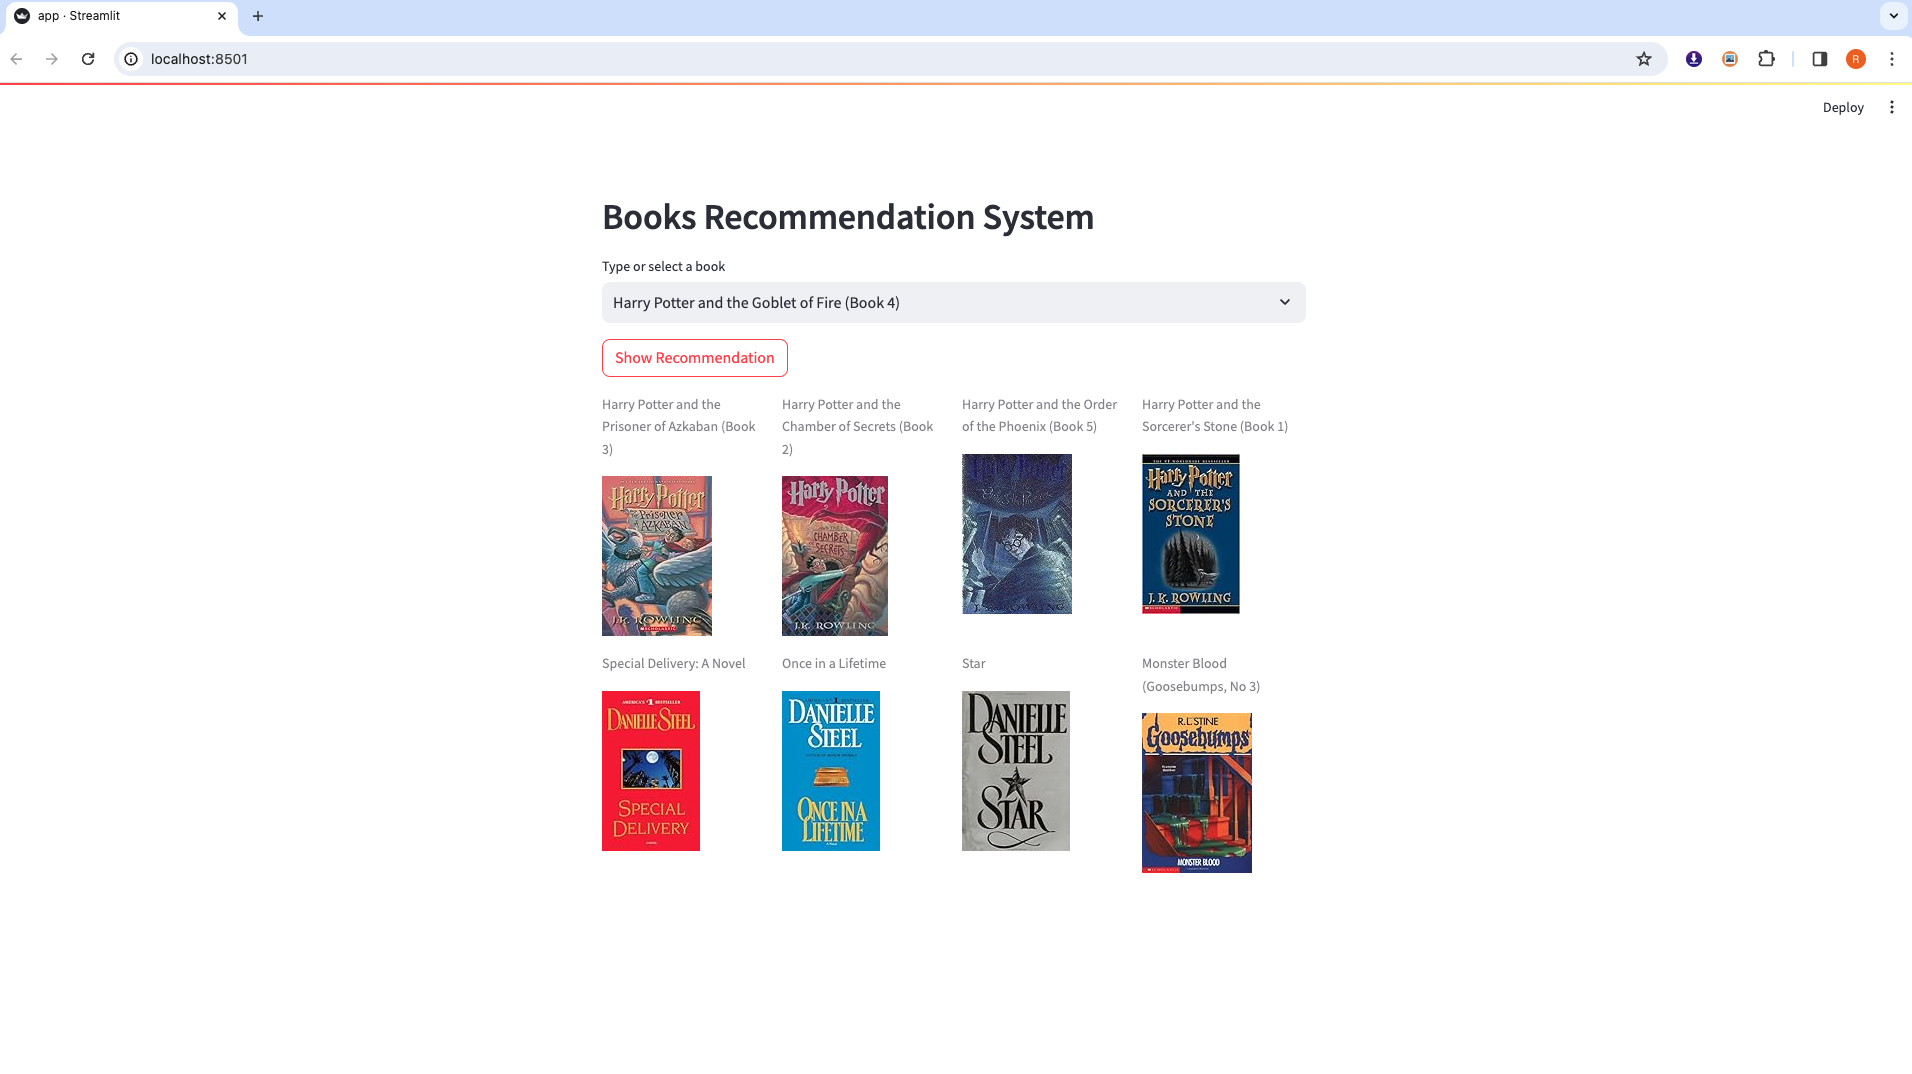The width and height of the screenshot is (1912, 1074).
Task: Click the selected book Goblet of Fire field
Action: (953, 302)
